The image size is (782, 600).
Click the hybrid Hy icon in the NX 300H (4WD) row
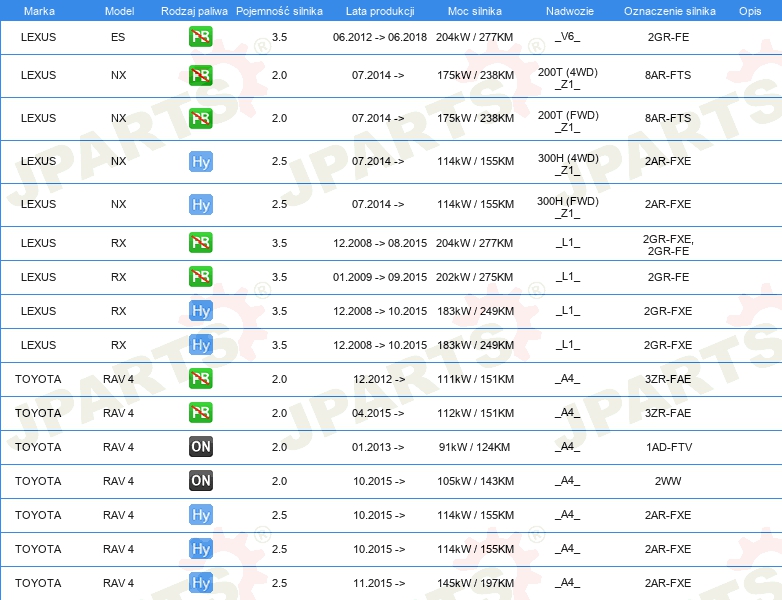pos(201,161)
